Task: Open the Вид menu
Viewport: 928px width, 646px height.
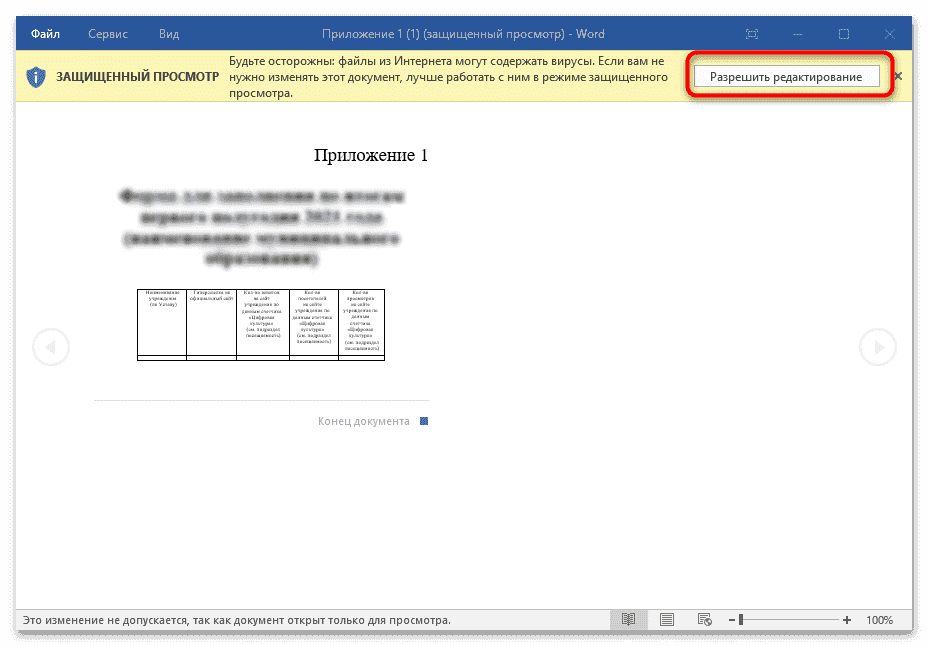Action: [168, 33]
